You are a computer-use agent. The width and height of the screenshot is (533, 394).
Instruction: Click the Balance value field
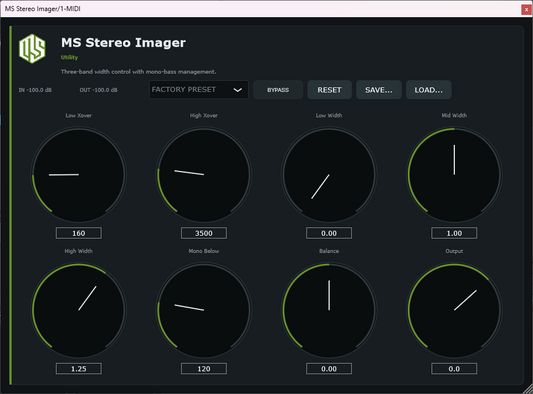(329, 369)
